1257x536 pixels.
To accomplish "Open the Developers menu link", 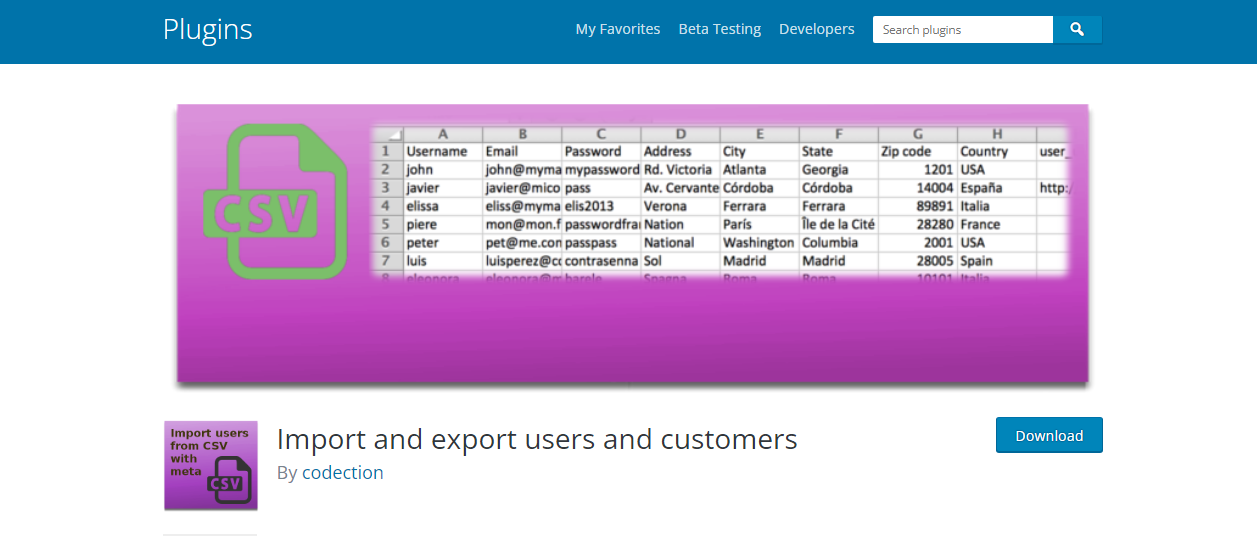I will 816,30.
